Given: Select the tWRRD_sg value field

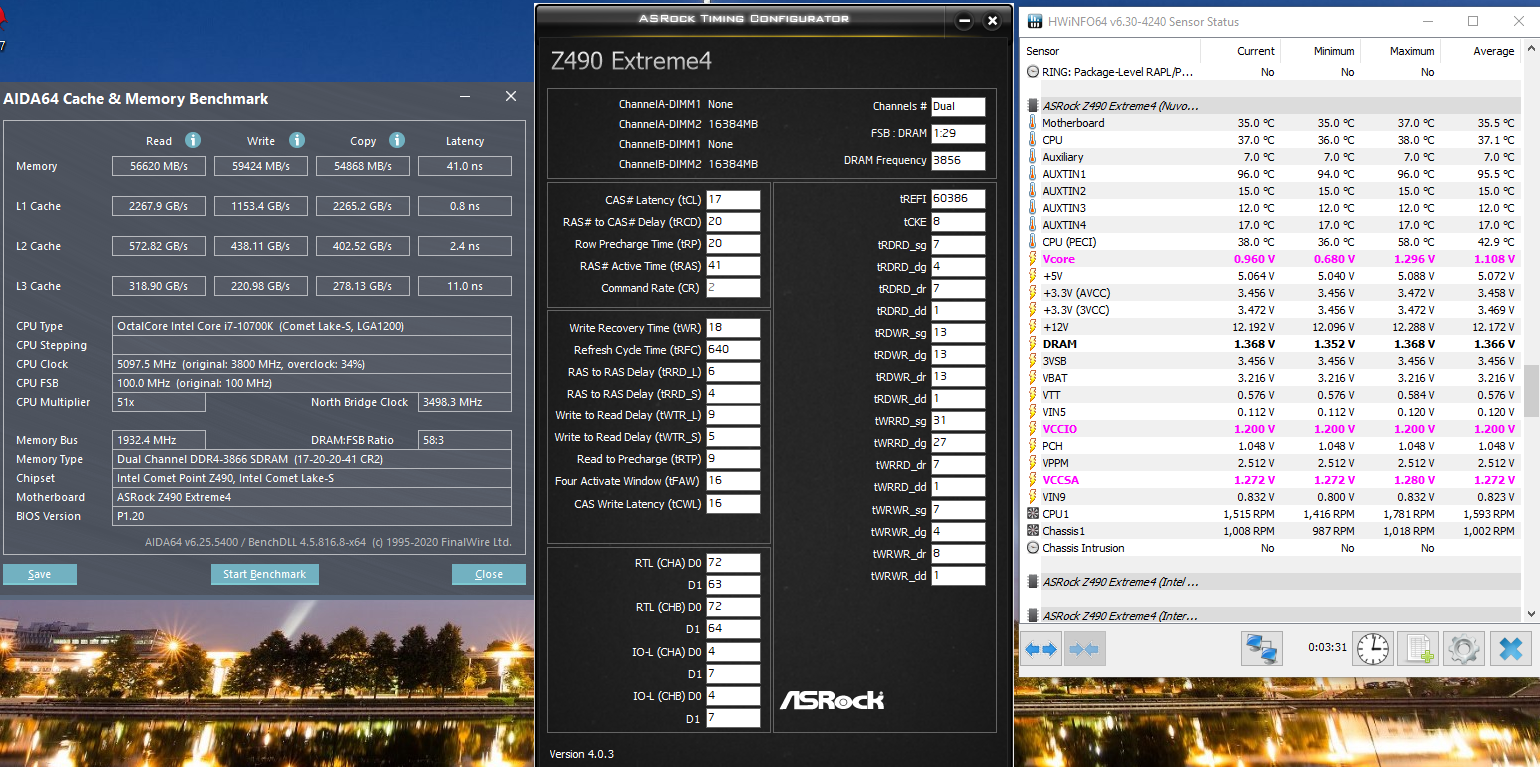Looking at the screenshot, I should click(958, 421).
